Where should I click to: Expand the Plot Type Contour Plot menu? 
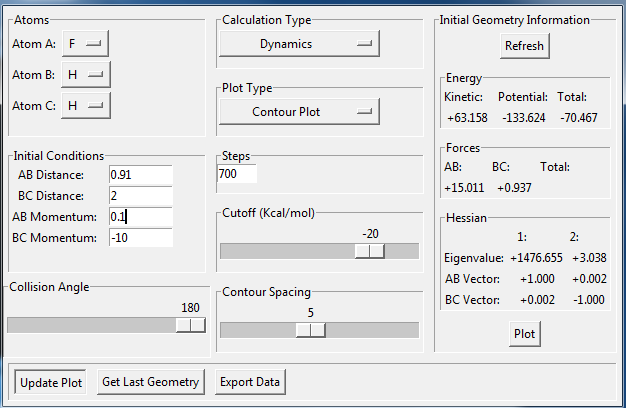point(299,111)
